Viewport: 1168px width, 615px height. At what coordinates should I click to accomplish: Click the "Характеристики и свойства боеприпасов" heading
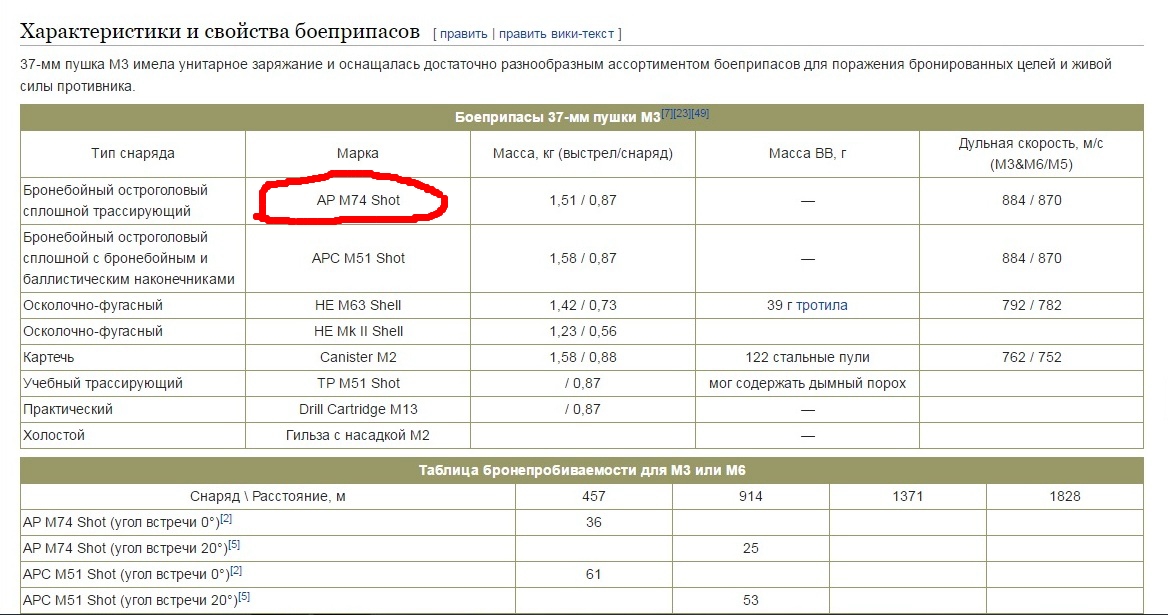220,32
